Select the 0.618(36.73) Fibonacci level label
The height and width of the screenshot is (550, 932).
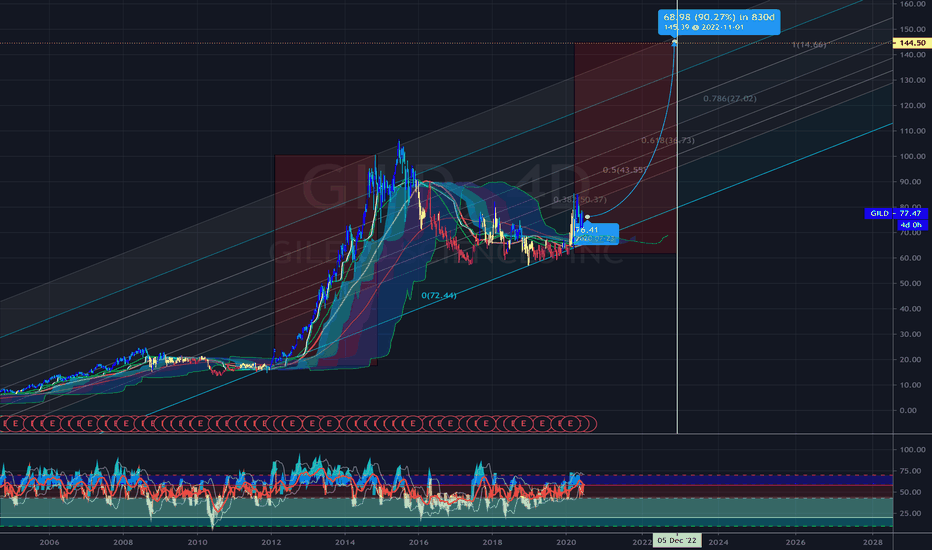[x=667, y=140]
